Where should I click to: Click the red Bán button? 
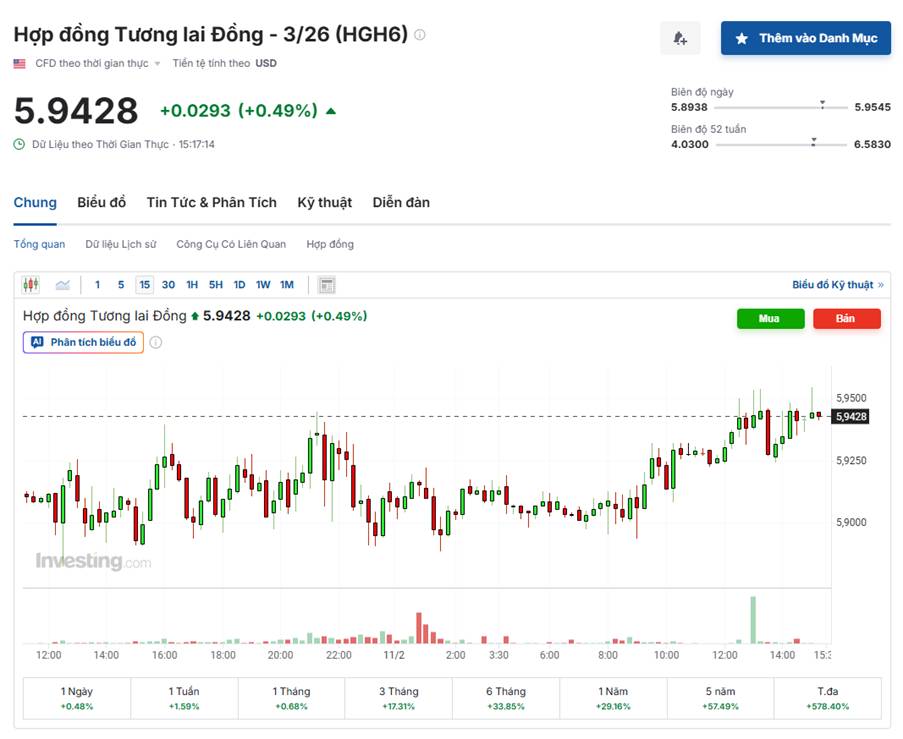click(x=847, y=319)
